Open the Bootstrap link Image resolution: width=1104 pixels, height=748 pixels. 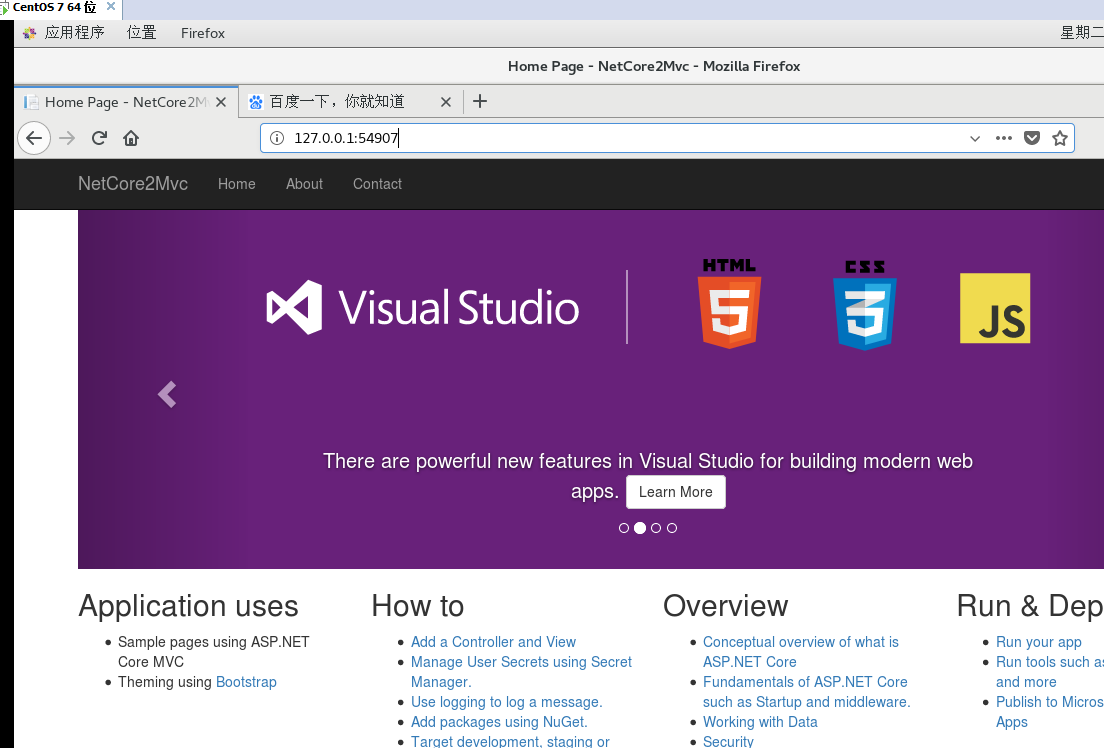[x=246, y=682]
